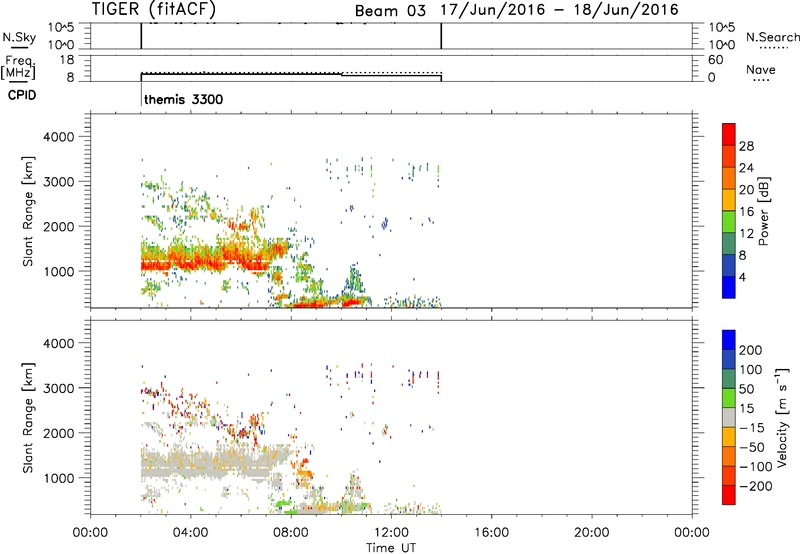Click the '12:00' time axis tick label
Image resolution: width=800 pixels, height=554 pixels.
(391, 533)
